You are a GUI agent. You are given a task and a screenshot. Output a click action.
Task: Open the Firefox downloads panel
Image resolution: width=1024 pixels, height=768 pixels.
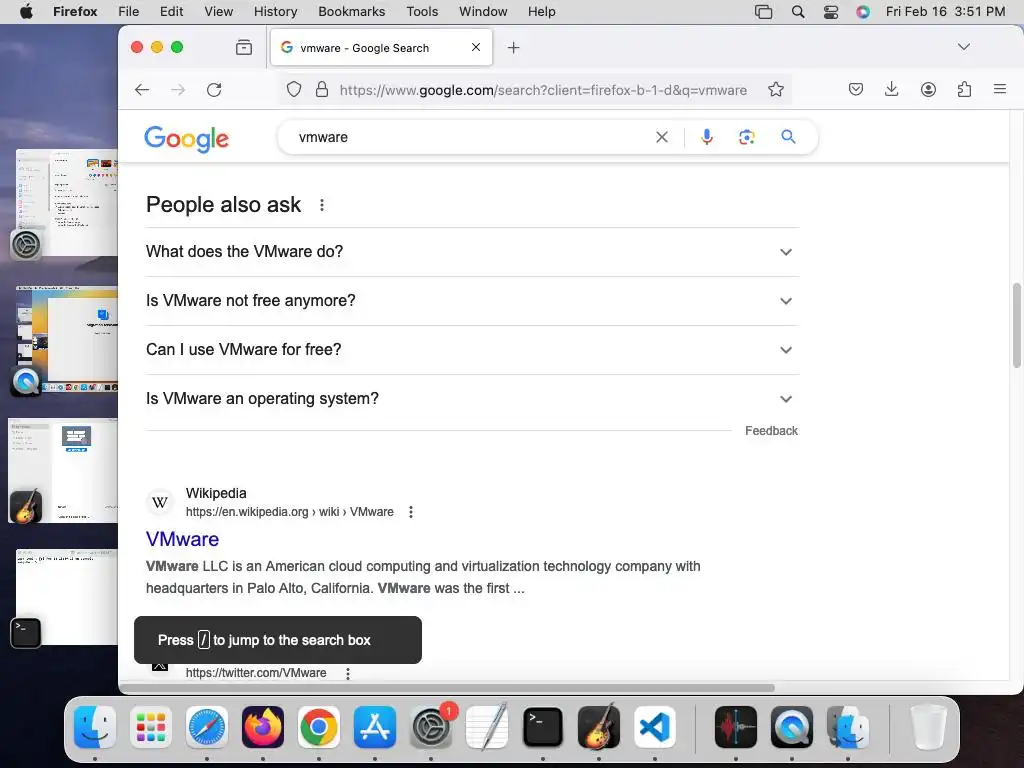(891, 89)
